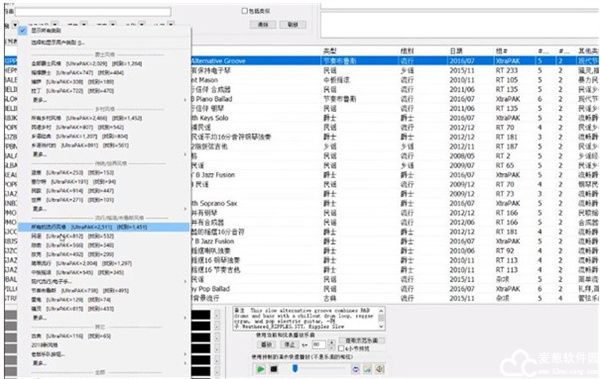Image resolution: width=600 pixels, height=379 pixels.
Task: Select menu entry with UltraPAK=129
Action: [x=104, y=300]
